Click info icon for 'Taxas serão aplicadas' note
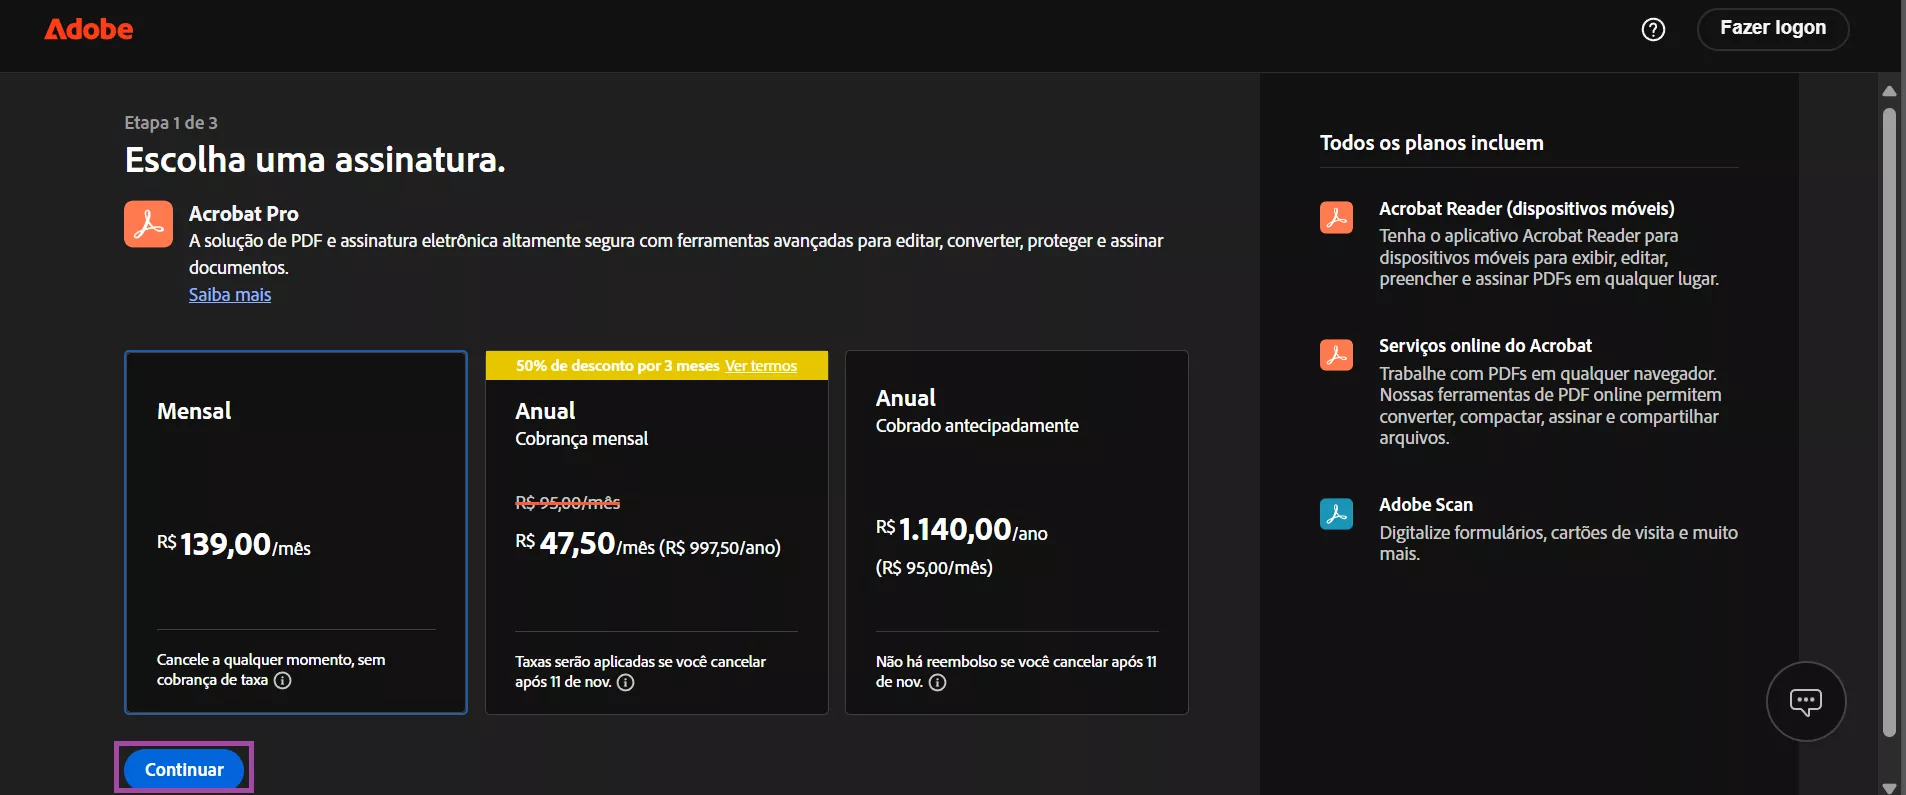1906x795 pixels. point(626,683)
